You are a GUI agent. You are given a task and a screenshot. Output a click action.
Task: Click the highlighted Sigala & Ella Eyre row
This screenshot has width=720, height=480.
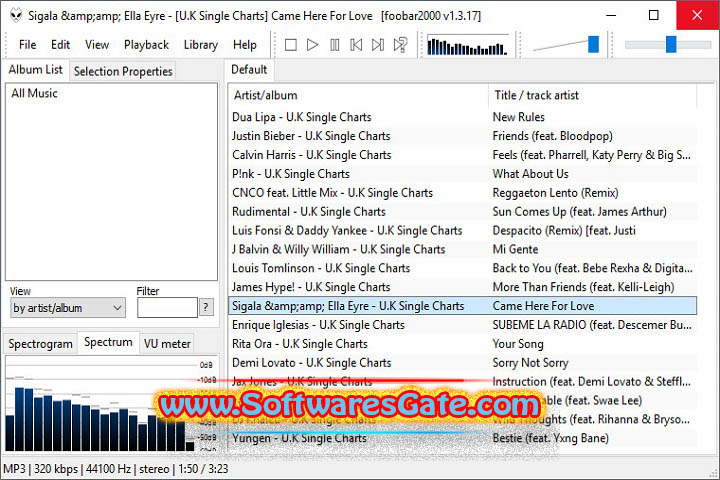(x=462, y=305)
